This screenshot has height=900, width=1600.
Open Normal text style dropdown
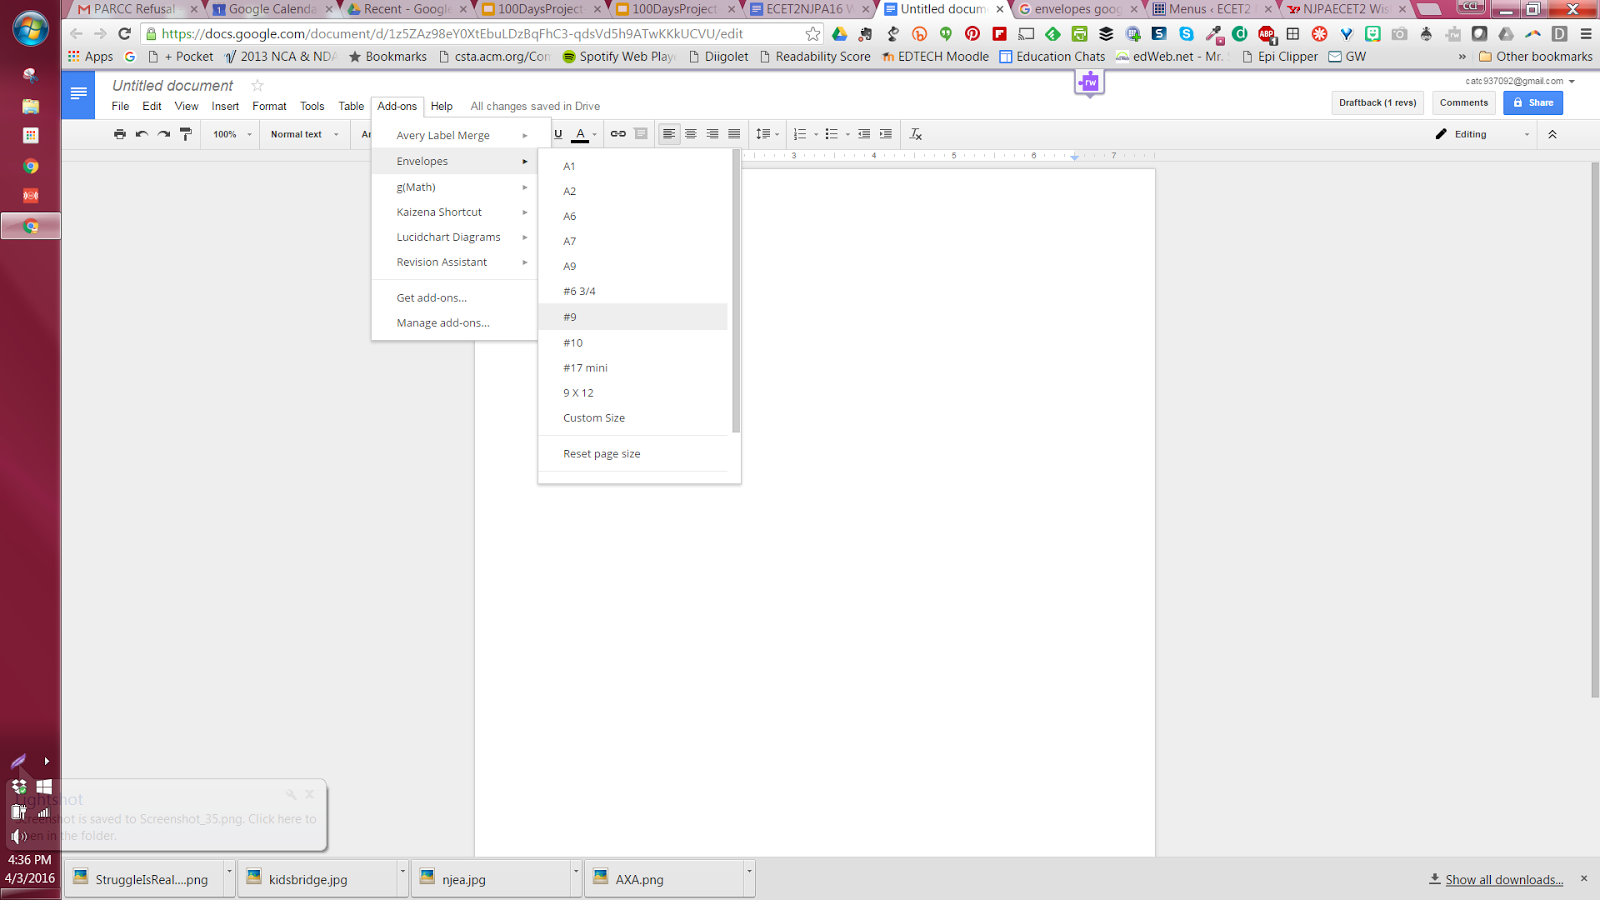[305, 134]
